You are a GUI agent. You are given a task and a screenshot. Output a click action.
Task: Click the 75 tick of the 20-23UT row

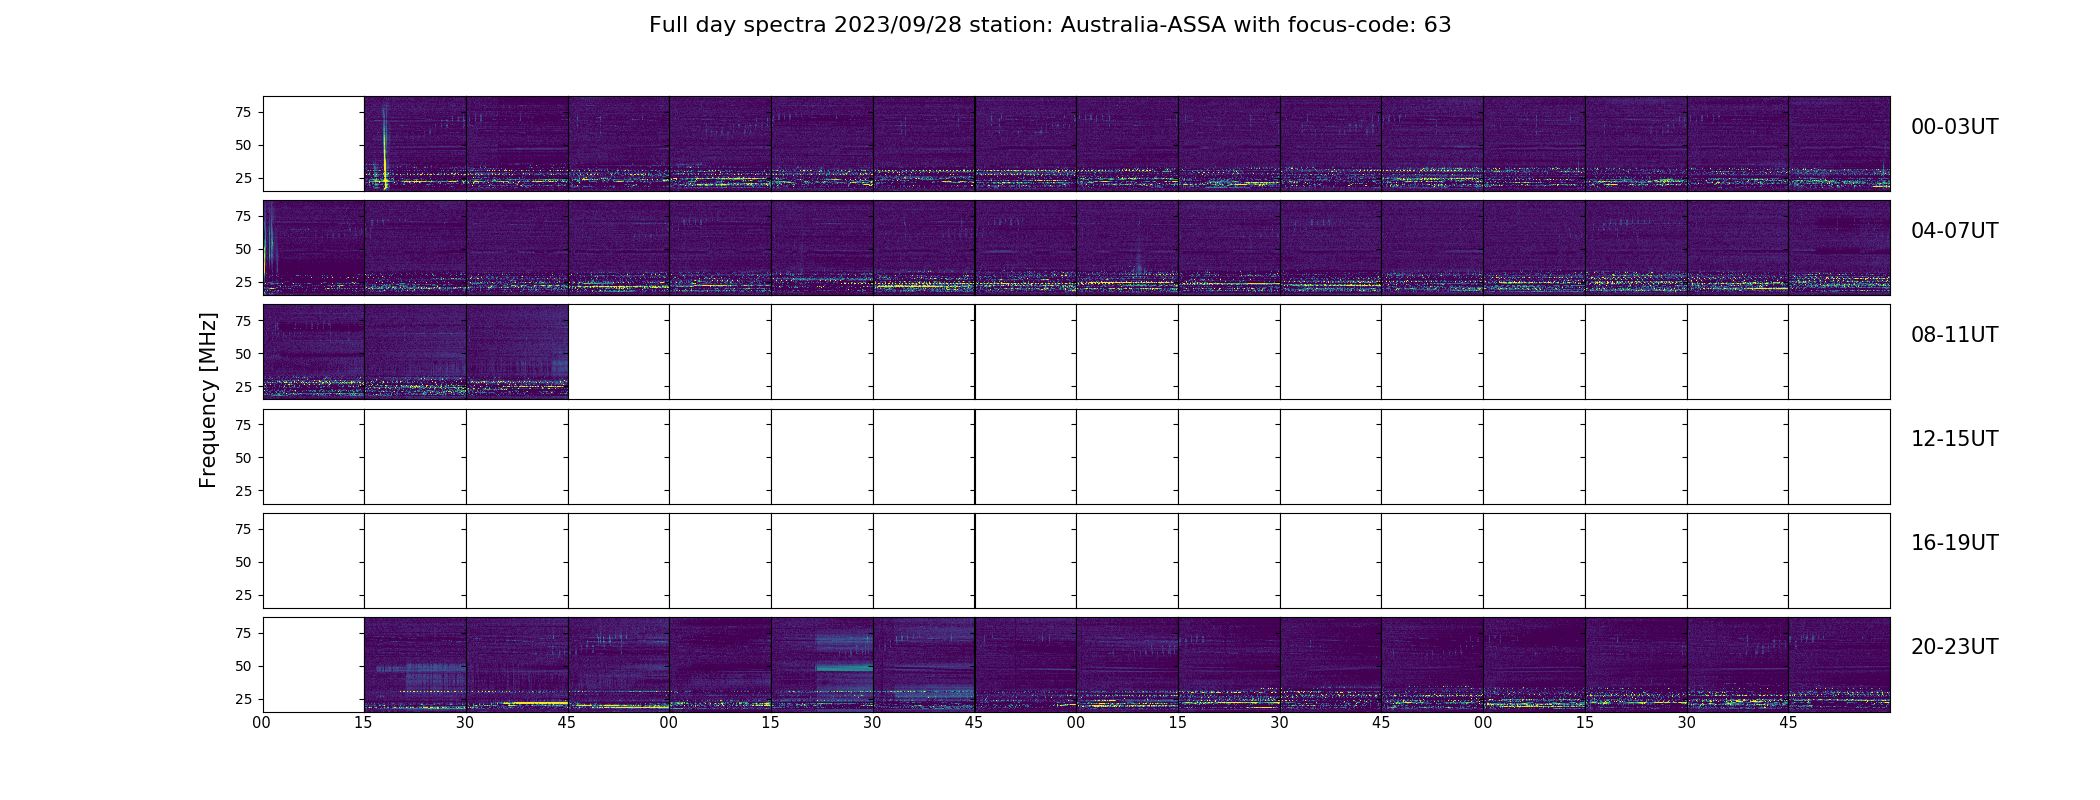pos(243,633)
